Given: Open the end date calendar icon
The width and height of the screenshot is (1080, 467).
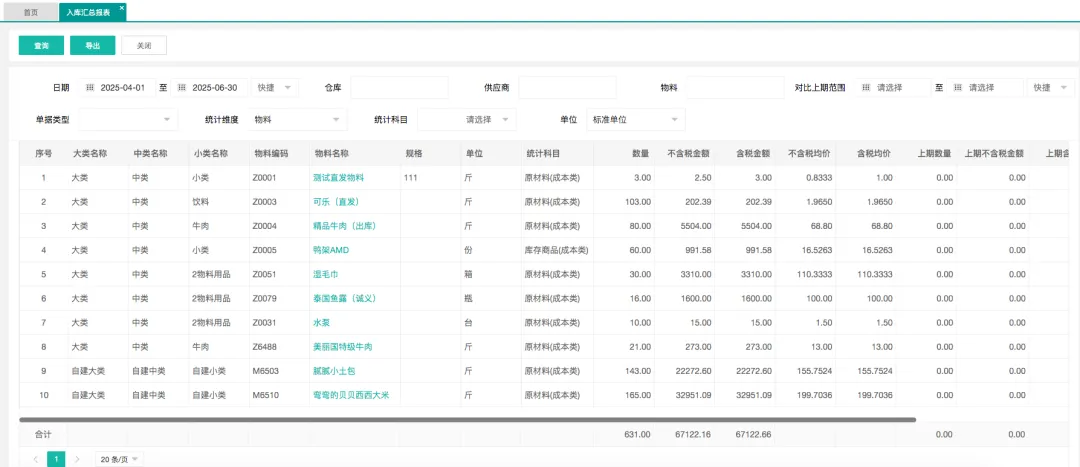Looking at the screenshot, I should click(181, 88).
